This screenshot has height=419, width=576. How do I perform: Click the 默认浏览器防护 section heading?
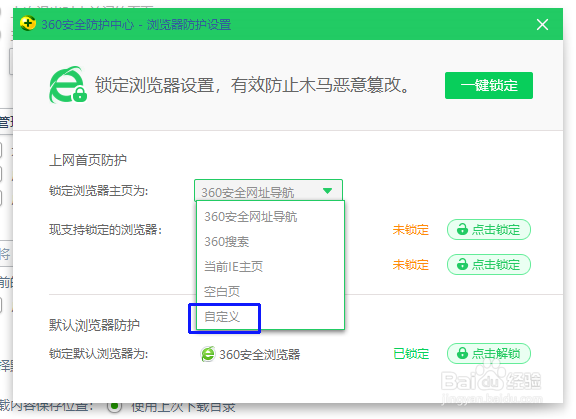tap(94, 325)
